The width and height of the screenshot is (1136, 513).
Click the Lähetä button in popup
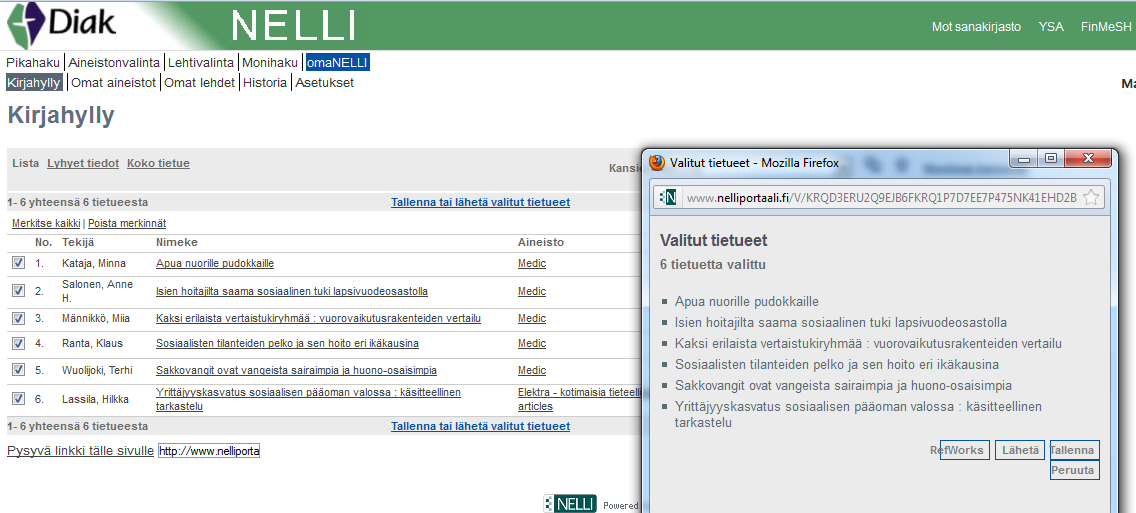coord(1020,450)
